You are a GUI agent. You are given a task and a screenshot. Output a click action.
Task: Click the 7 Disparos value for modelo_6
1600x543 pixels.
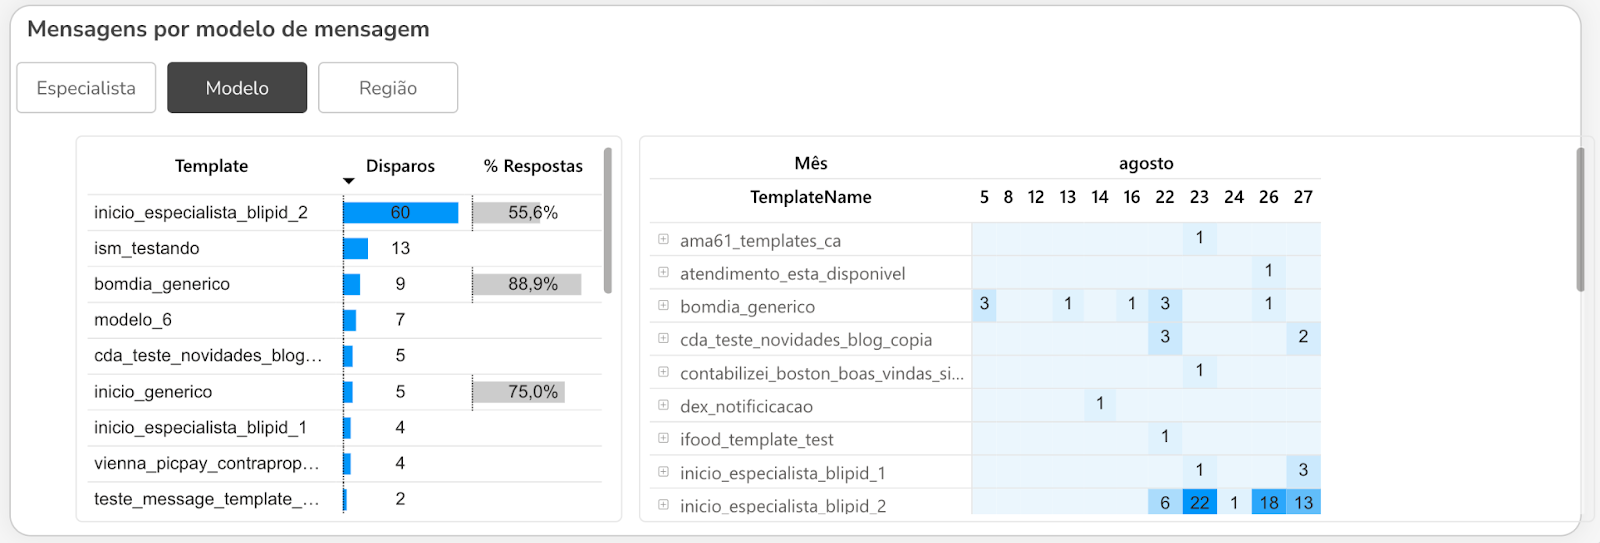[x=400, y=320]
